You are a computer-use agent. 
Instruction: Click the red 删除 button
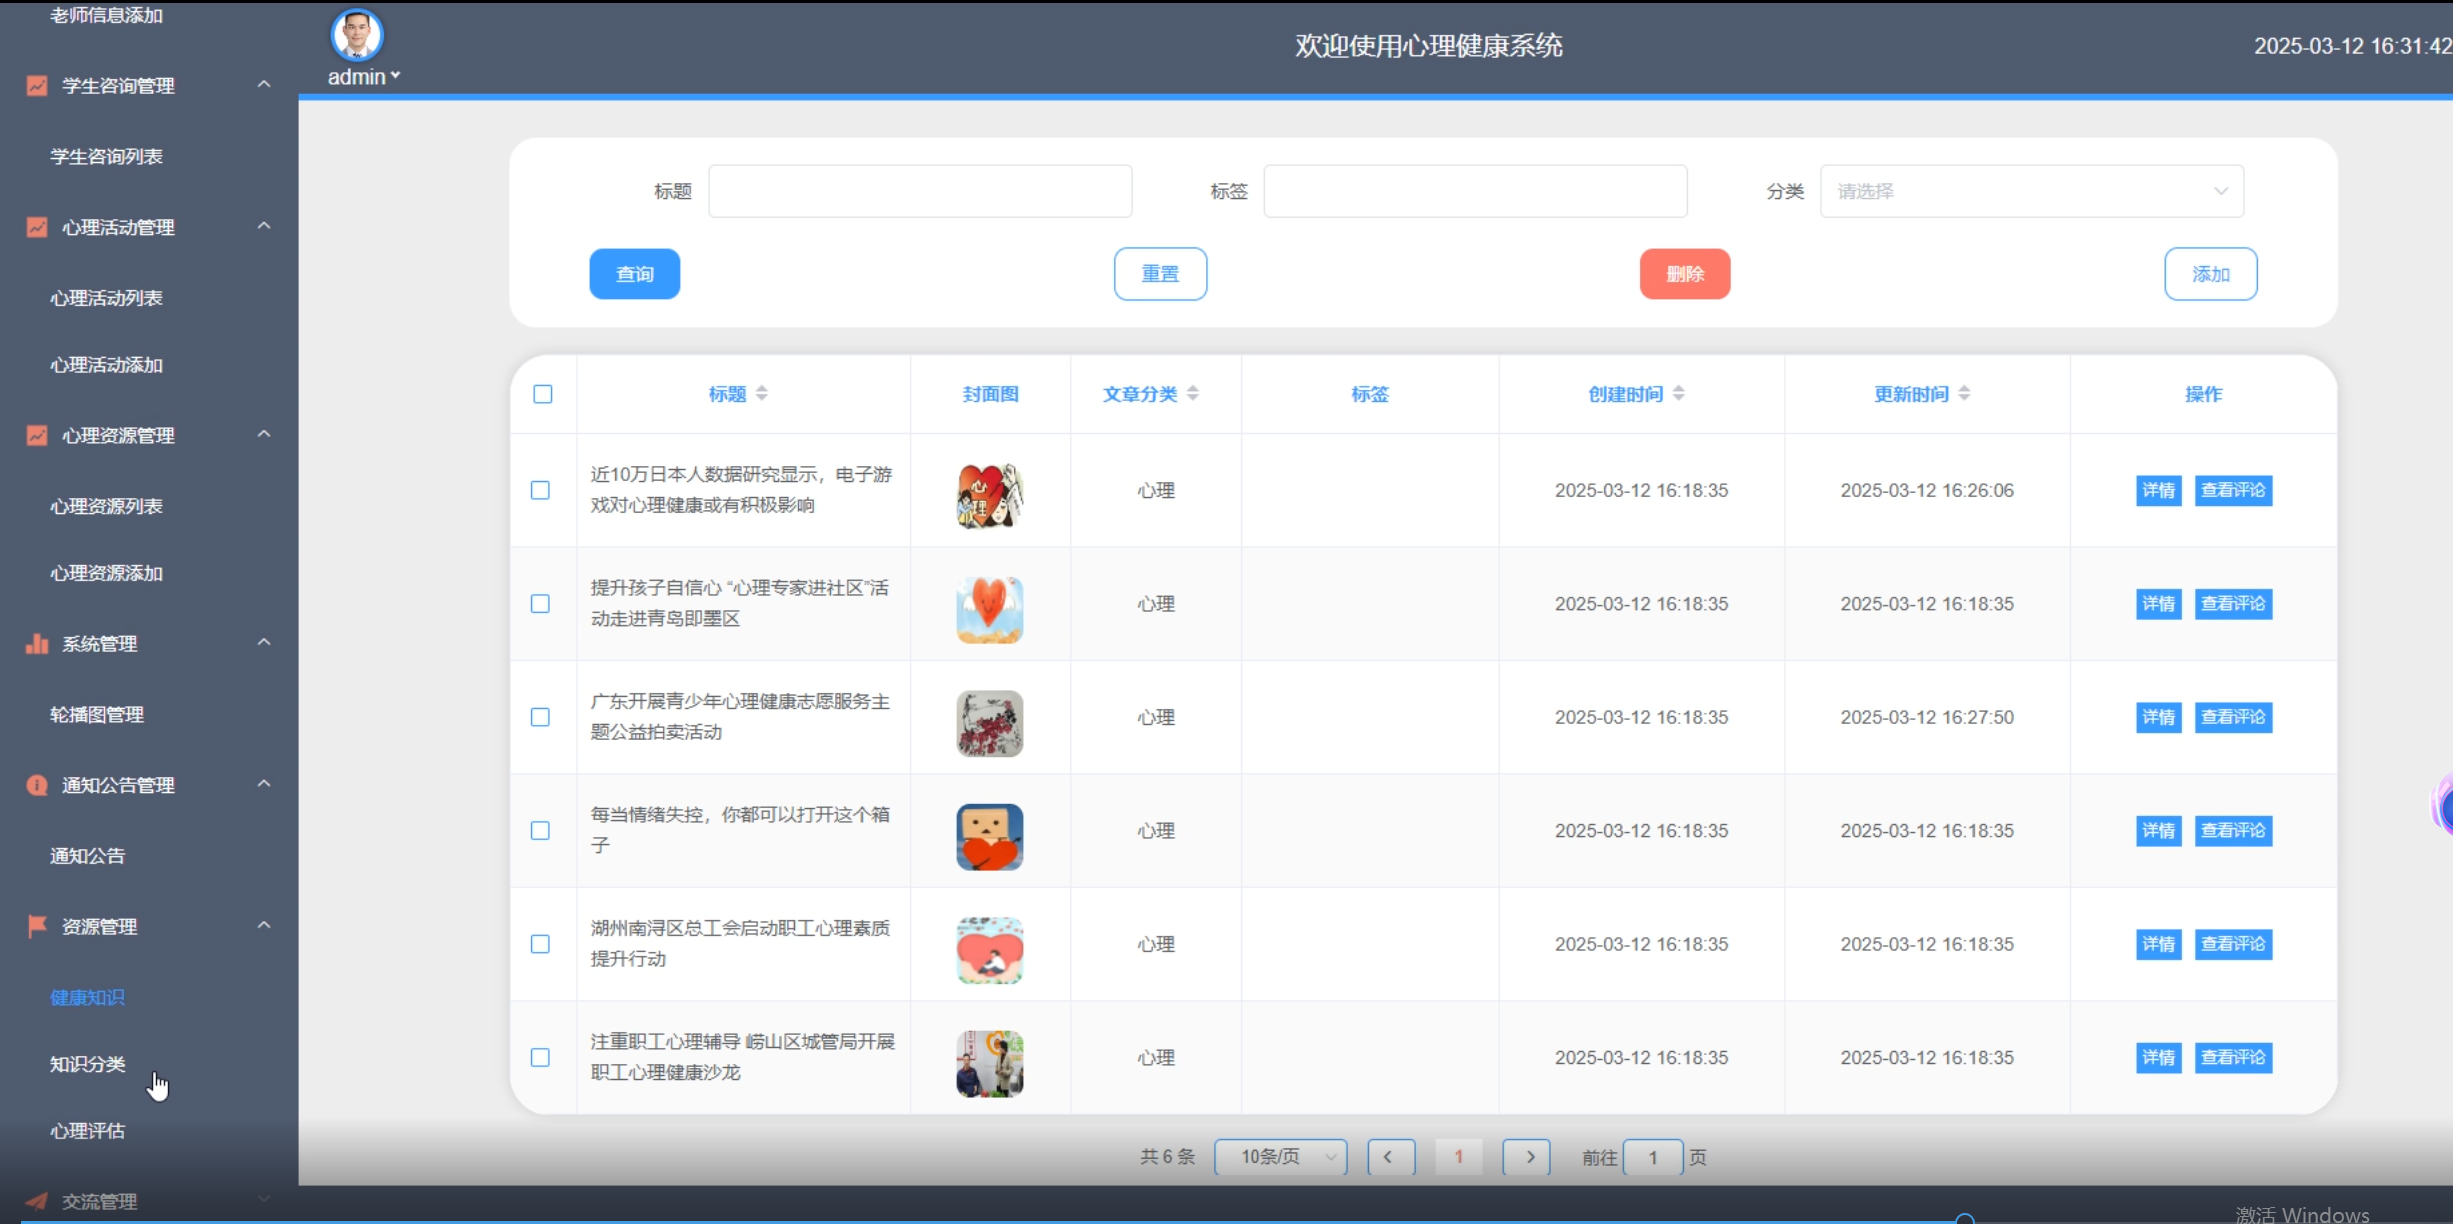pyautogui.click(x=1684, y=274)
